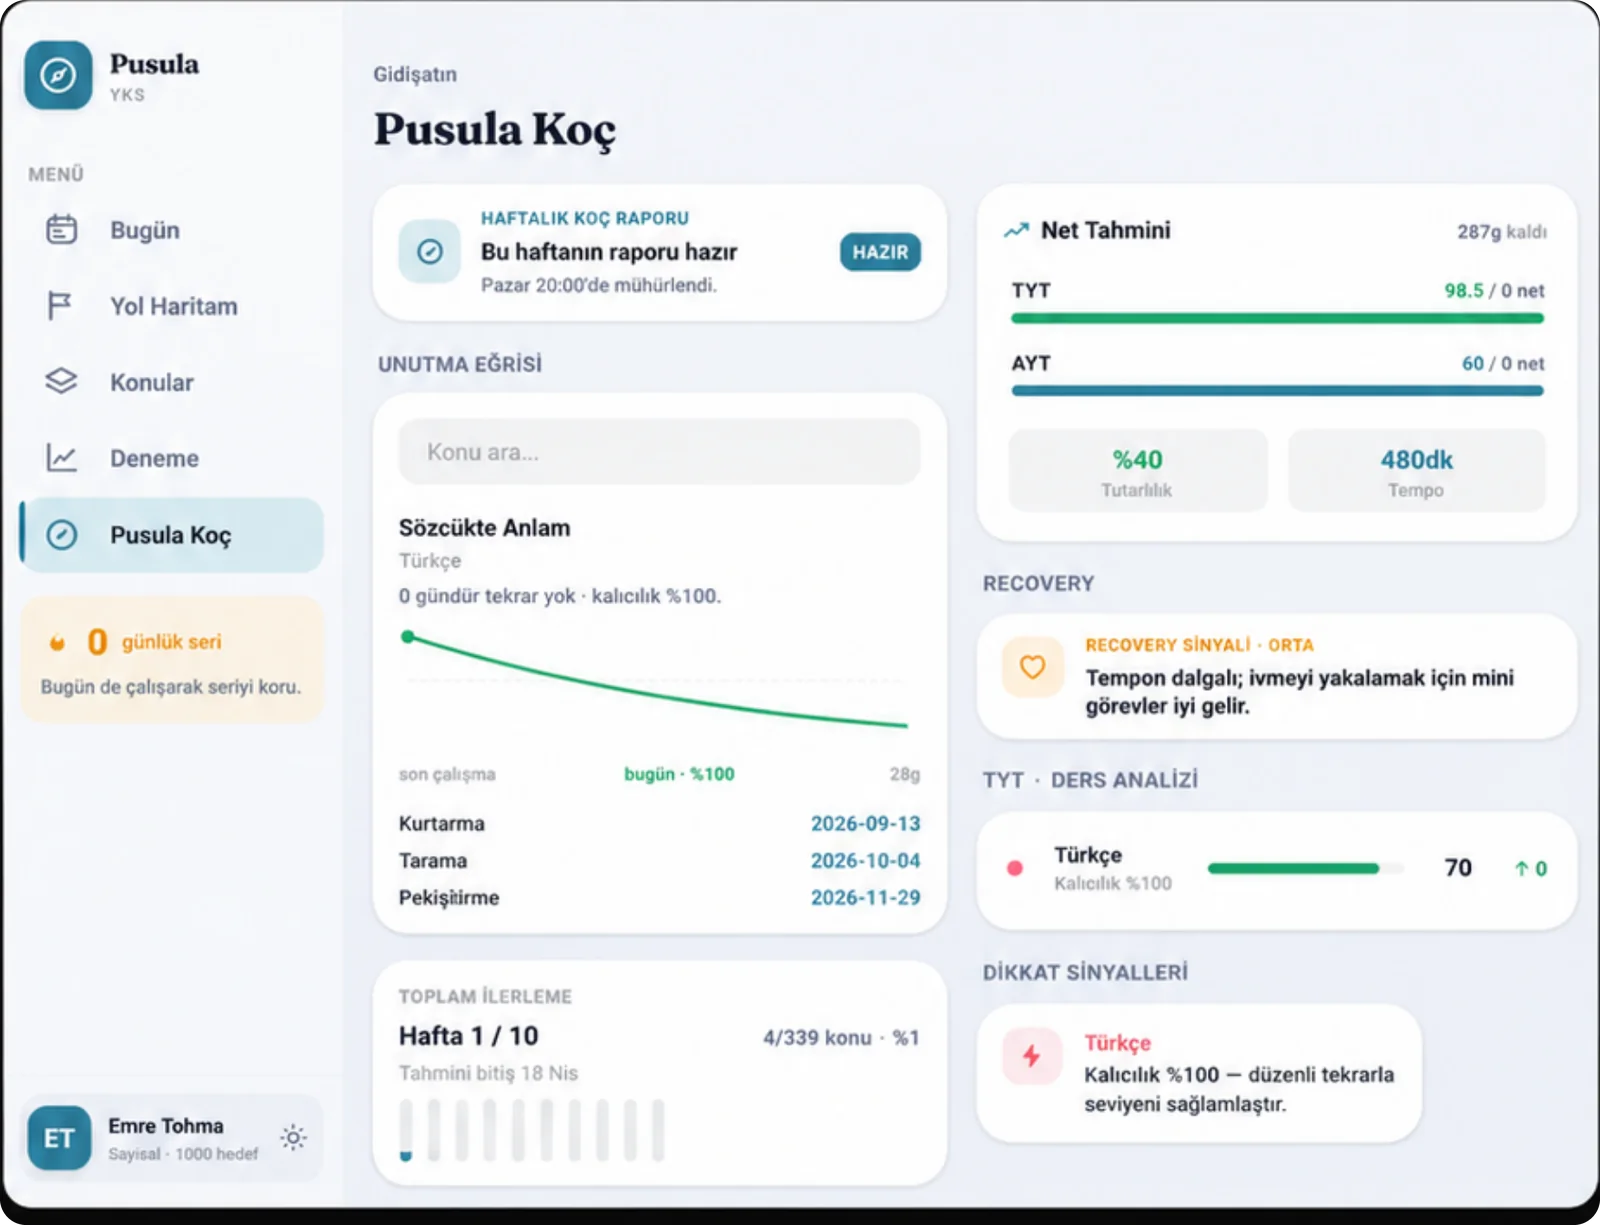Click the AYT net progress bar

[x=1277, y=391]
